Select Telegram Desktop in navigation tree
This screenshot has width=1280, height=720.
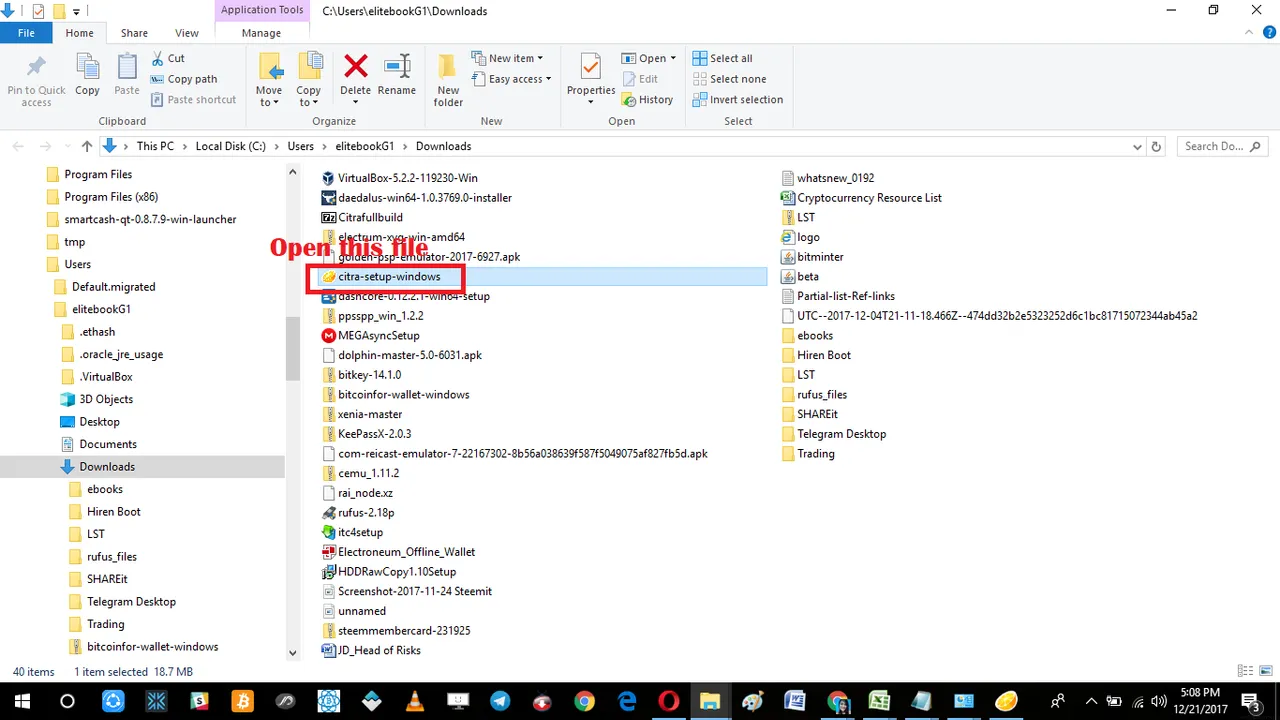pos(131,602)
